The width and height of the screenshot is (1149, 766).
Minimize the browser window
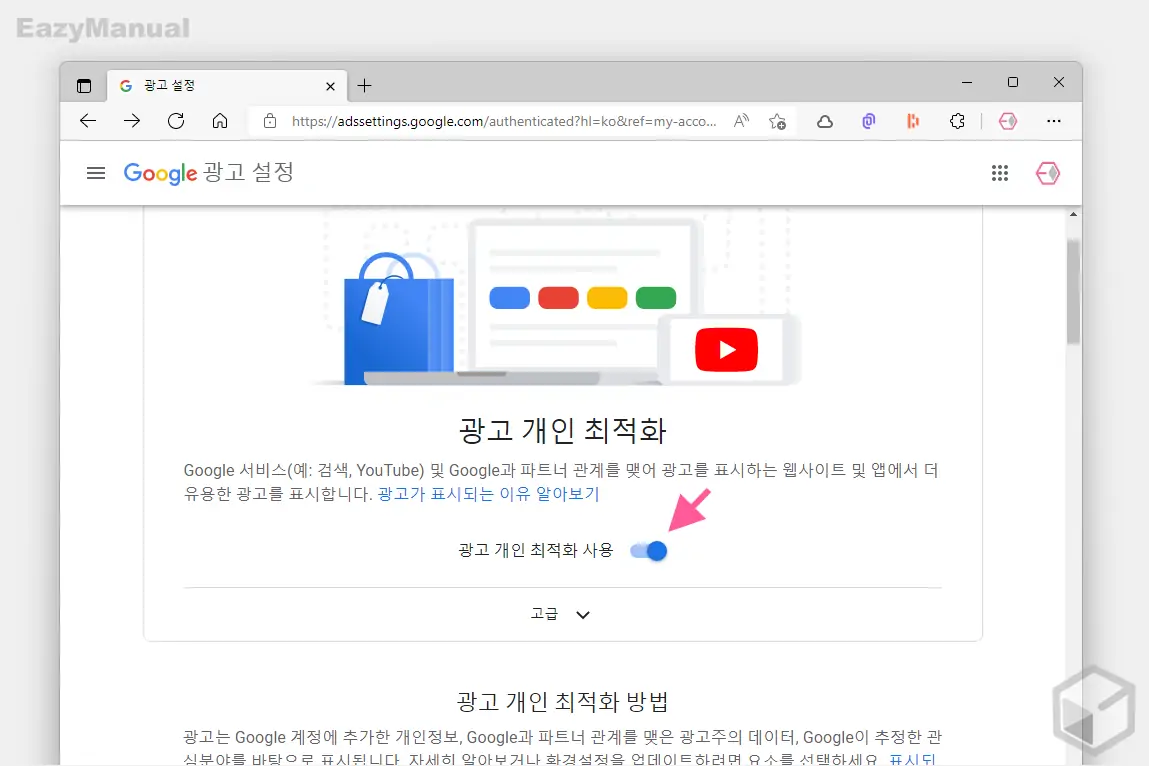coord(967,83)
